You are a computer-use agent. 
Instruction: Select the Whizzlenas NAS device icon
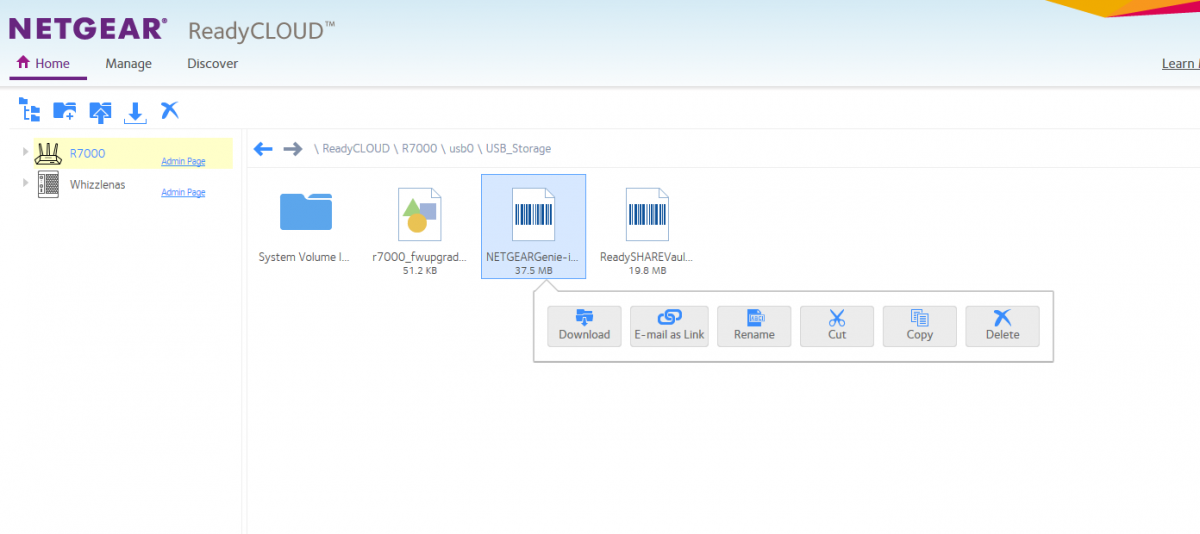pos(48,184)
